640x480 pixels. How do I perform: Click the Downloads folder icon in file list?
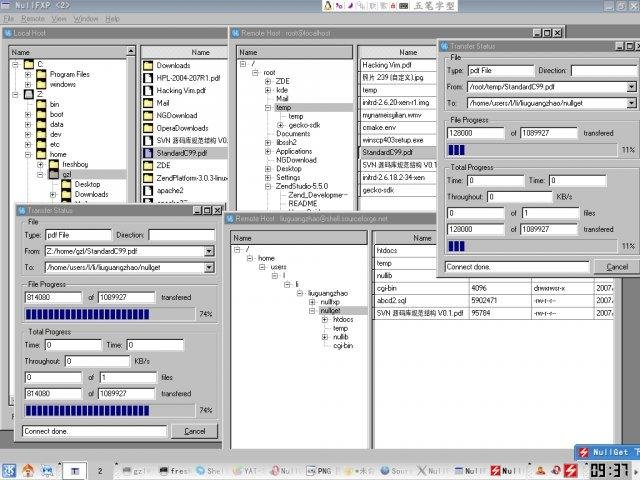coord(147,66)
